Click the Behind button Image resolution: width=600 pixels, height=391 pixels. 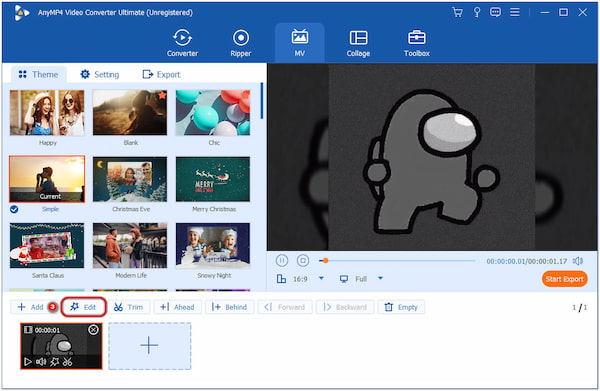click(x=229, y=307)
